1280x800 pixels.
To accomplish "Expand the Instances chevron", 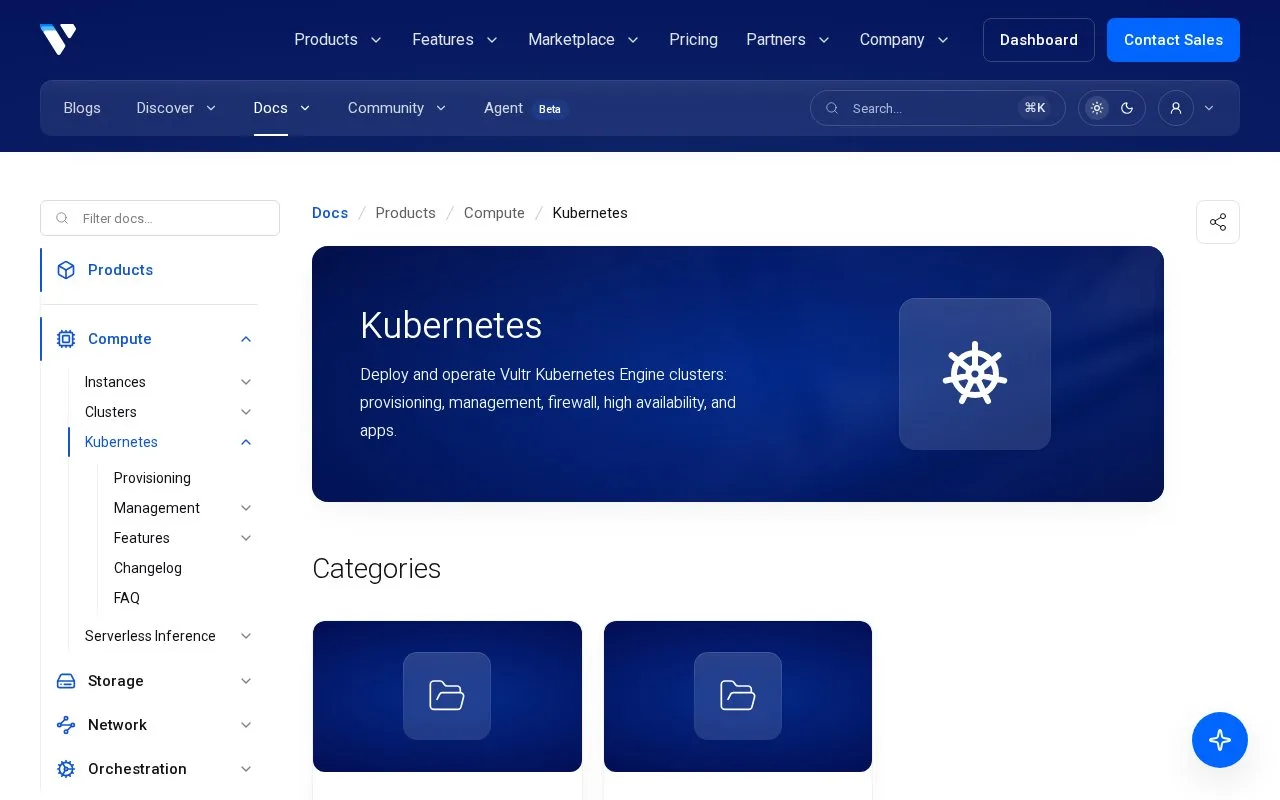I will tap(246, 382).
